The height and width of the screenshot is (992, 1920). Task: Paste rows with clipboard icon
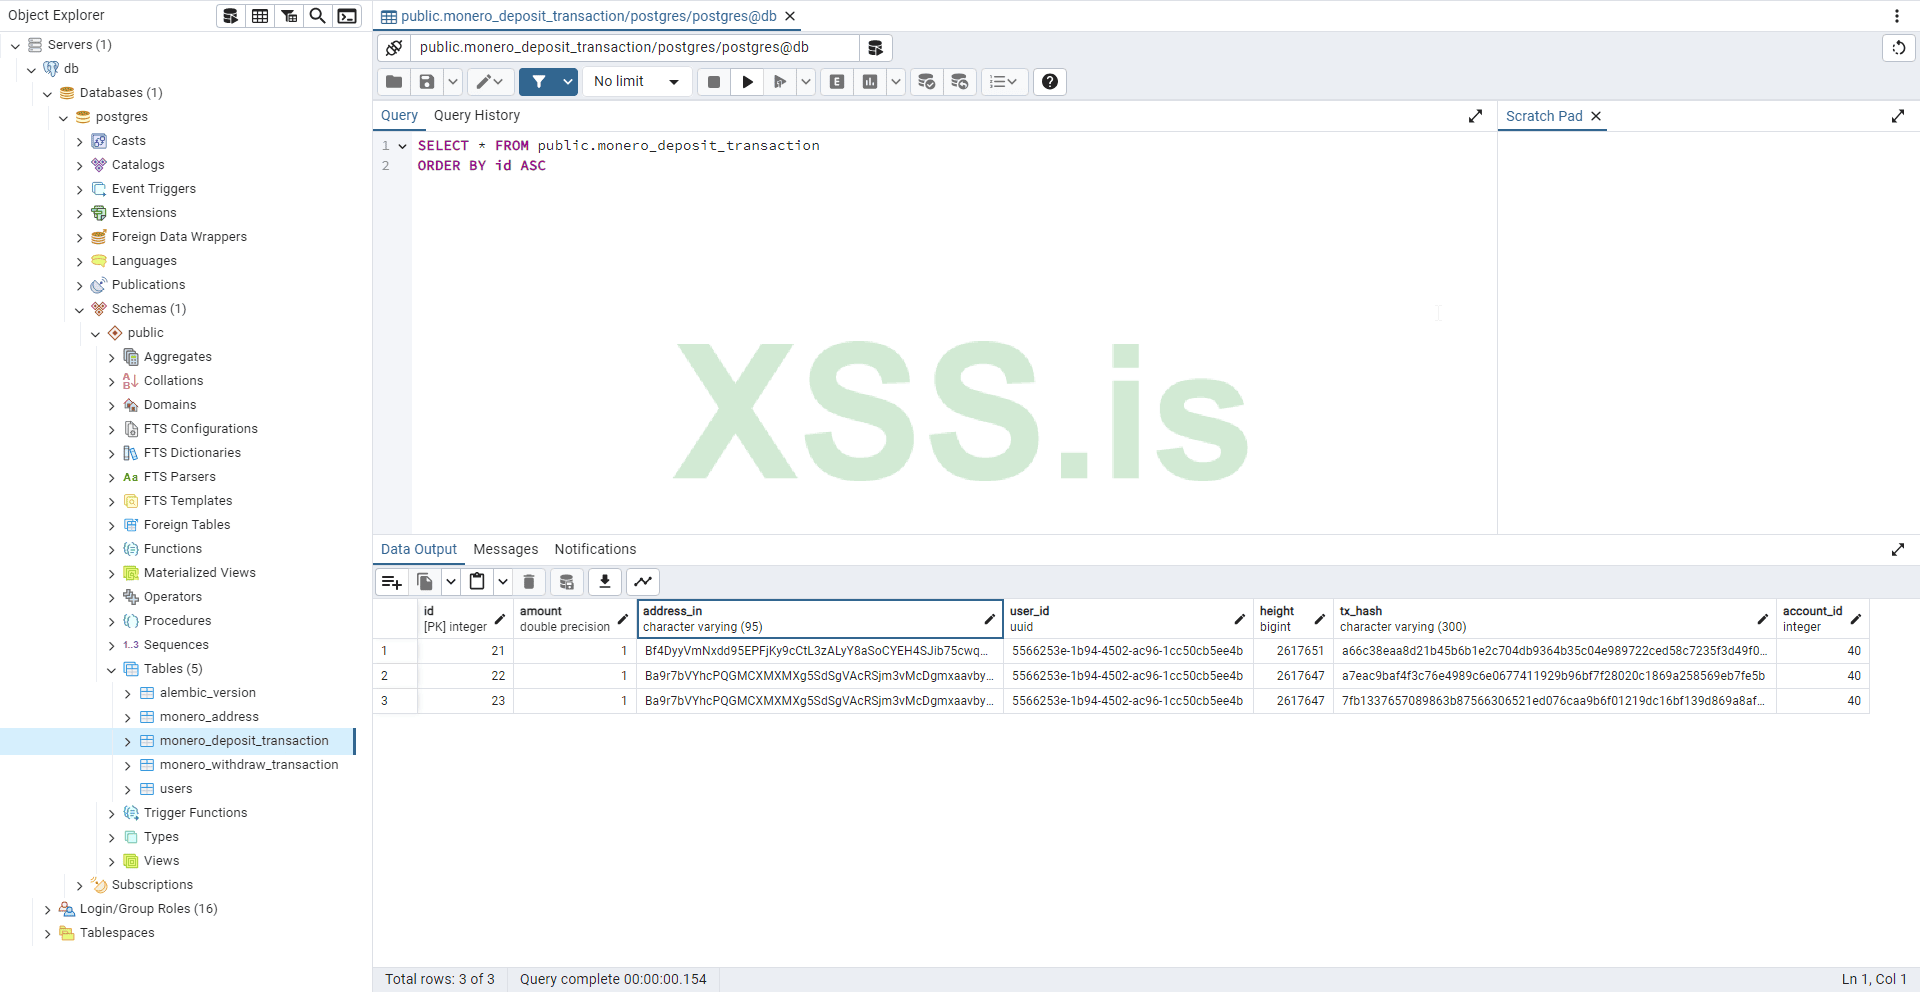click(477, 582)
